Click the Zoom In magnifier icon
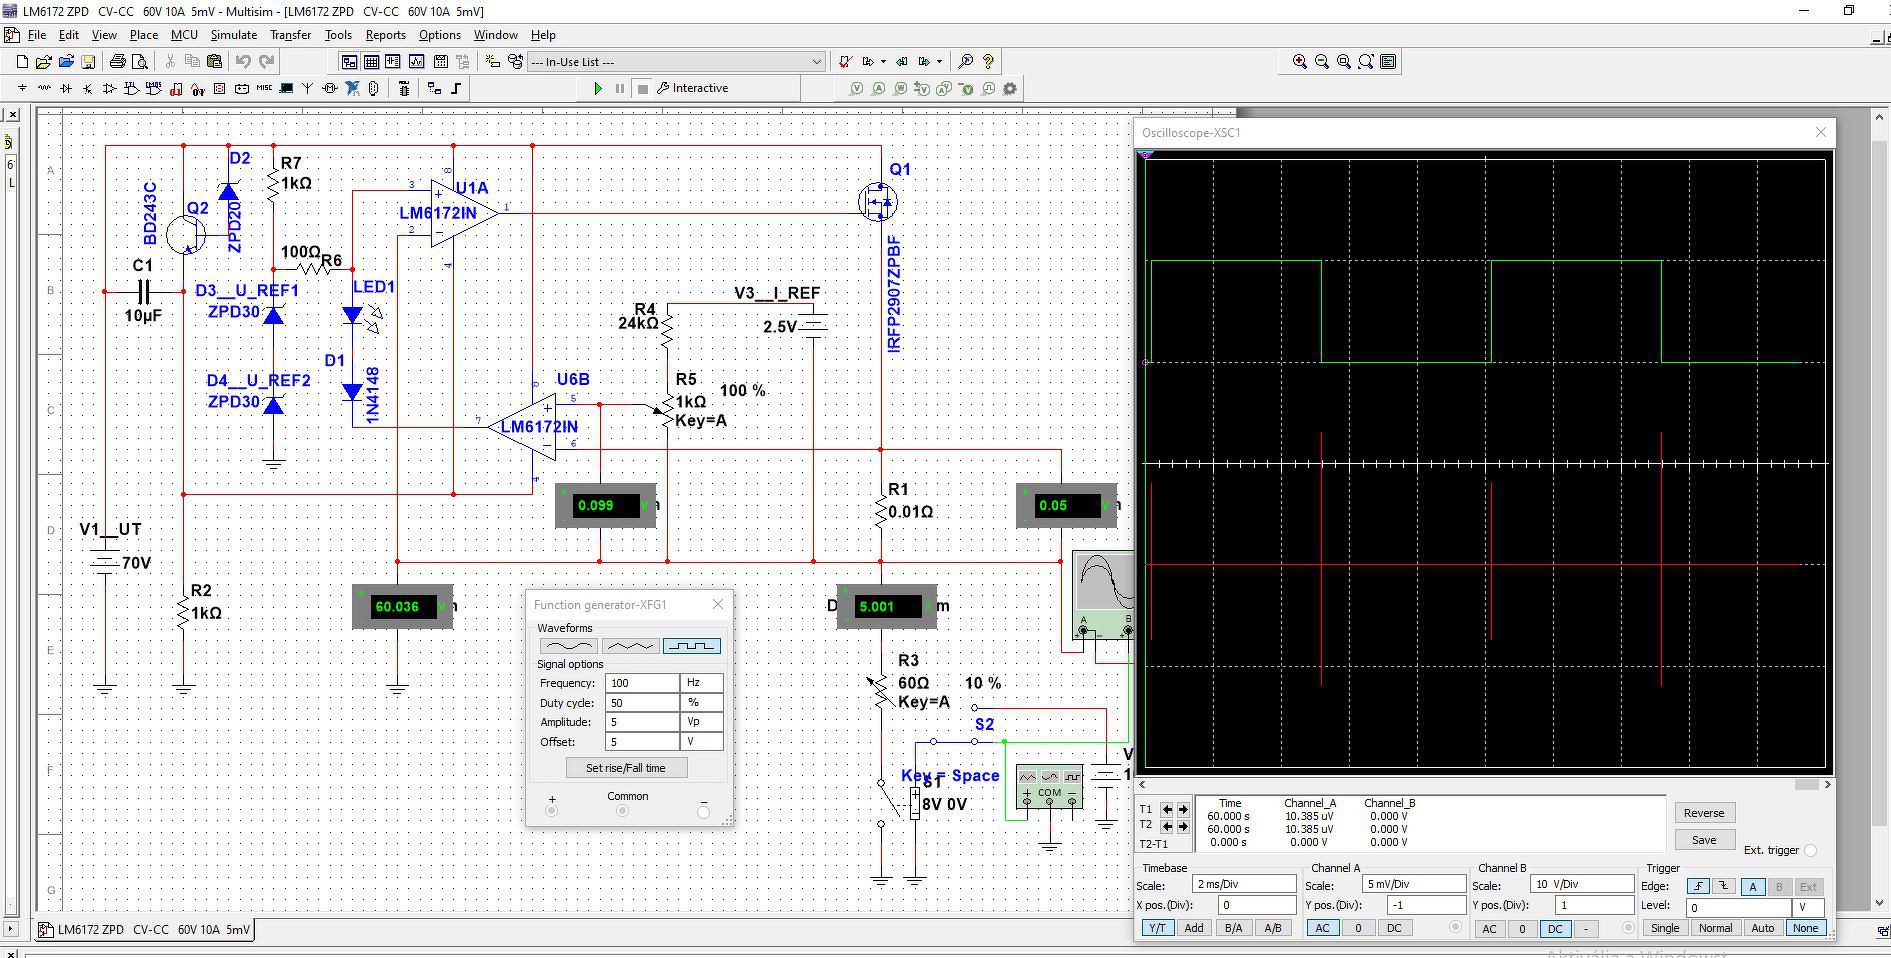The width and height of the screenshot is (1891, 958). click(x=1299, y=62)
